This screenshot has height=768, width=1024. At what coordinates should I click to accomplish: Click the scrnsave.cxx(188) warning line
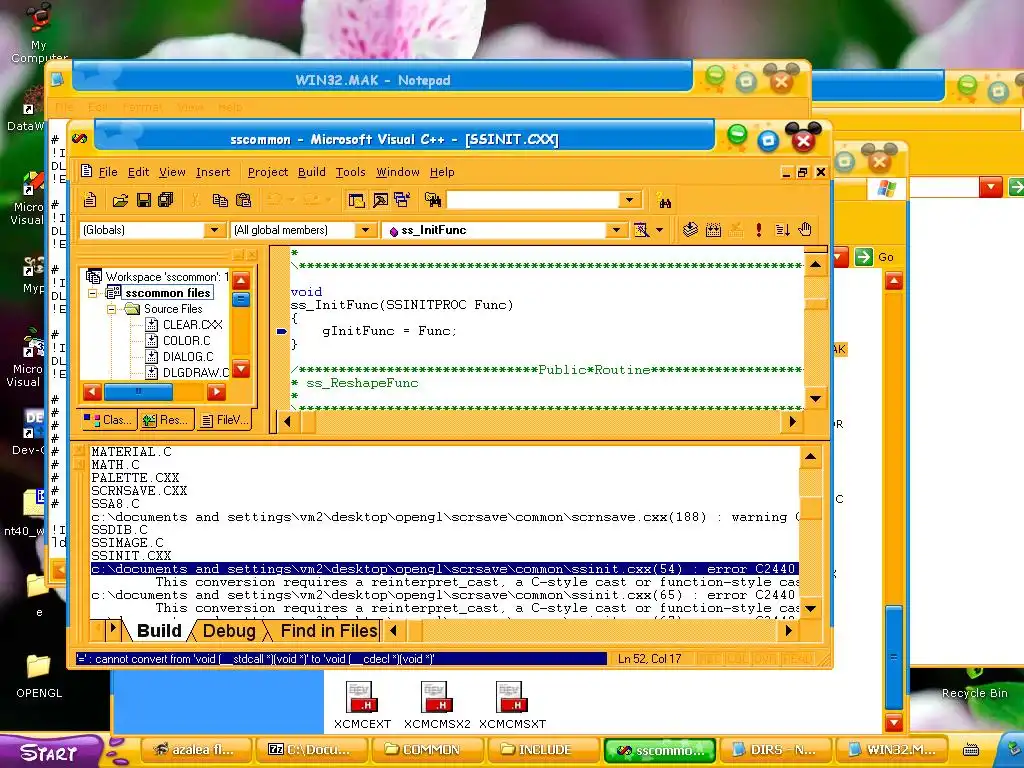point(444,517)
